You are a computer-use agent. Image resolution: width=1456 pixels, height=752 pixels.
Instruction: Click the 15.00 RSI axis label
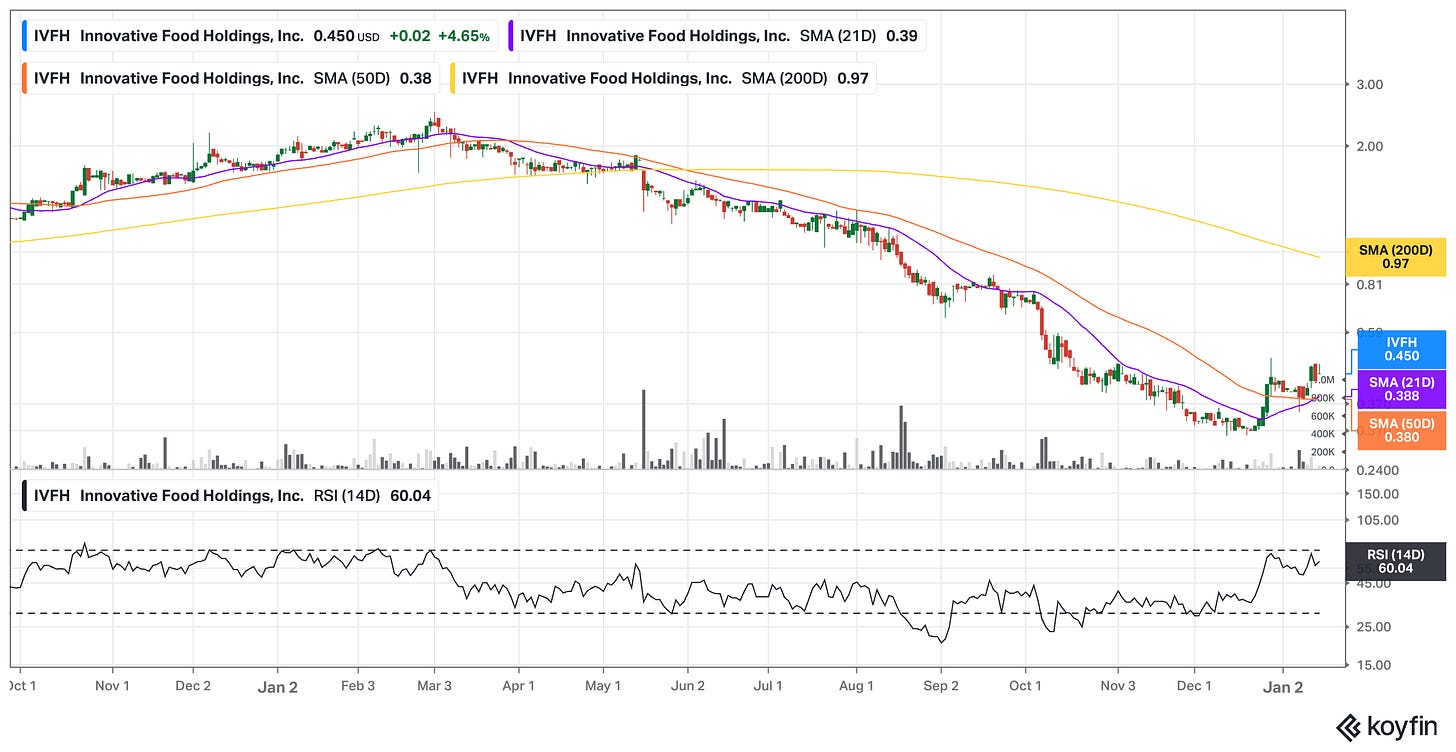pos(1372,665)
